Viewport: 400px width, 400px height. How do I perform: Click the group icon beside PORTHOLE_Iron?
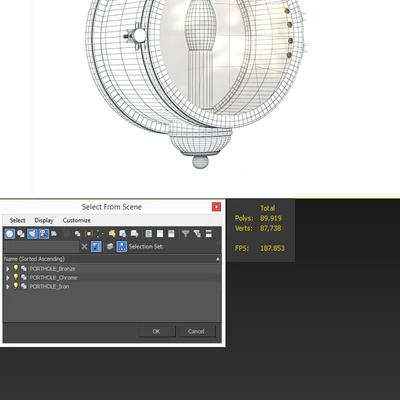24,287
